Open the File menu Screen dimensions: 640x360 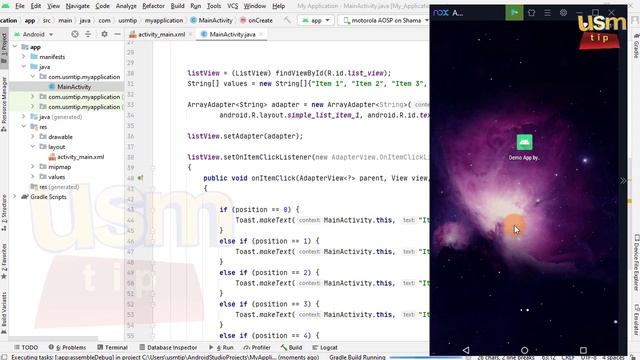click(20, 6)
